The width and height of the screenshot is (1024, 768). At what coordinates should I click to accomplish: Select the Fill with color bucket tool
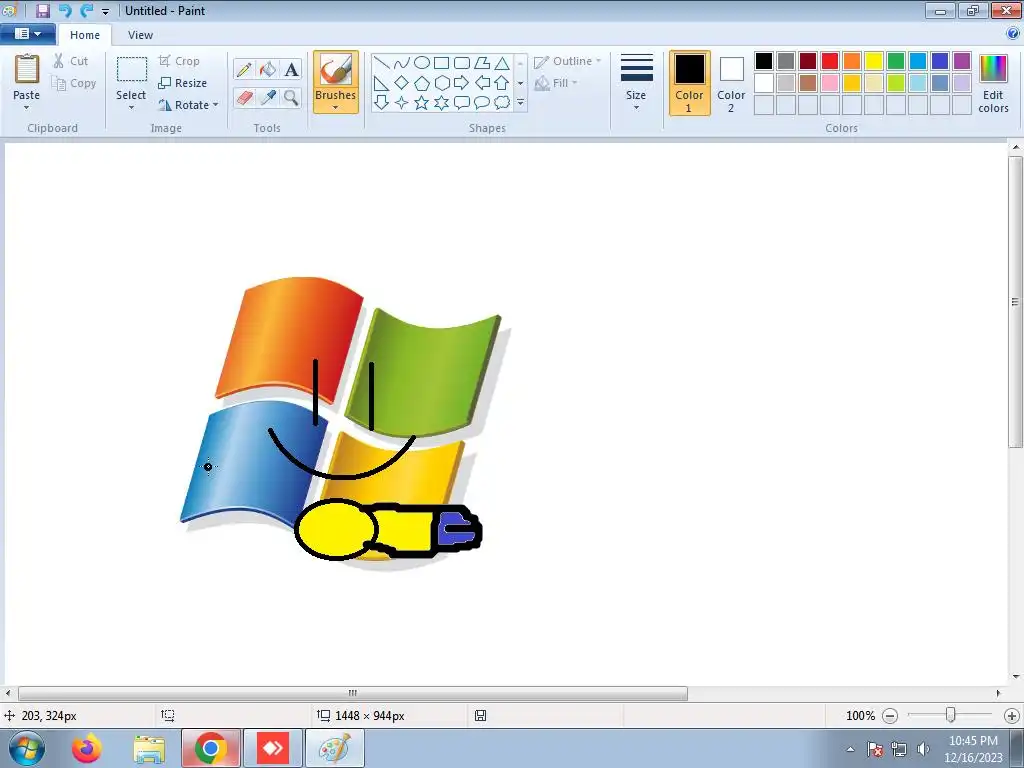268,69
